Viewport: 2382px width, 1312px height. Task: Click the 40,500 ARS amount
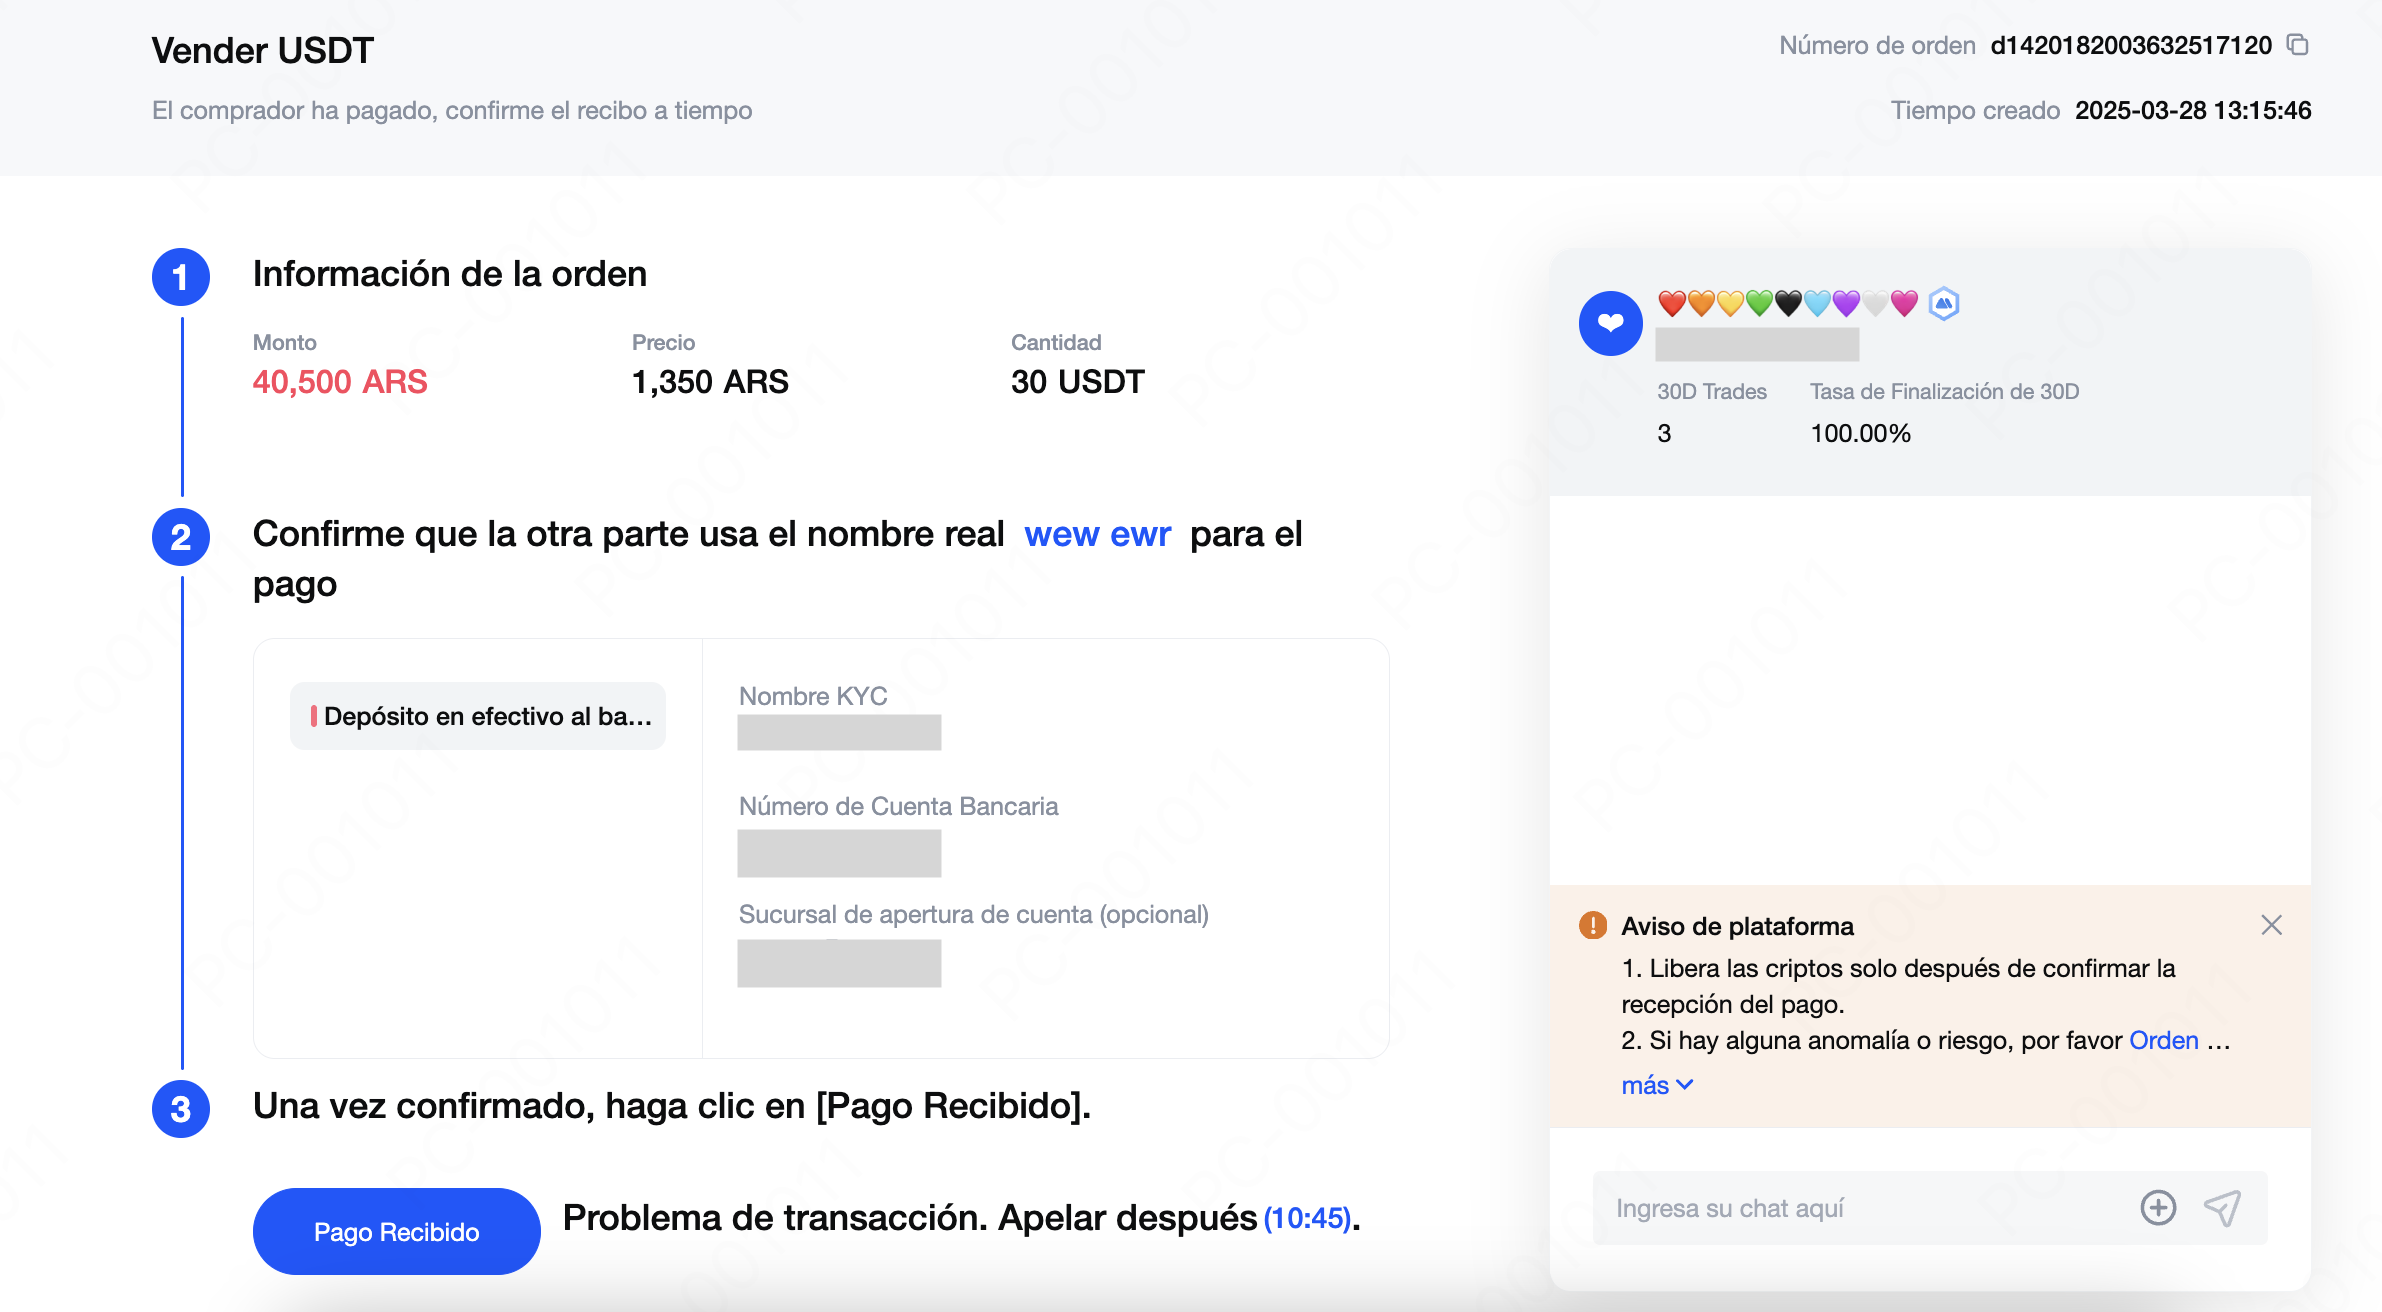point(340,381)
